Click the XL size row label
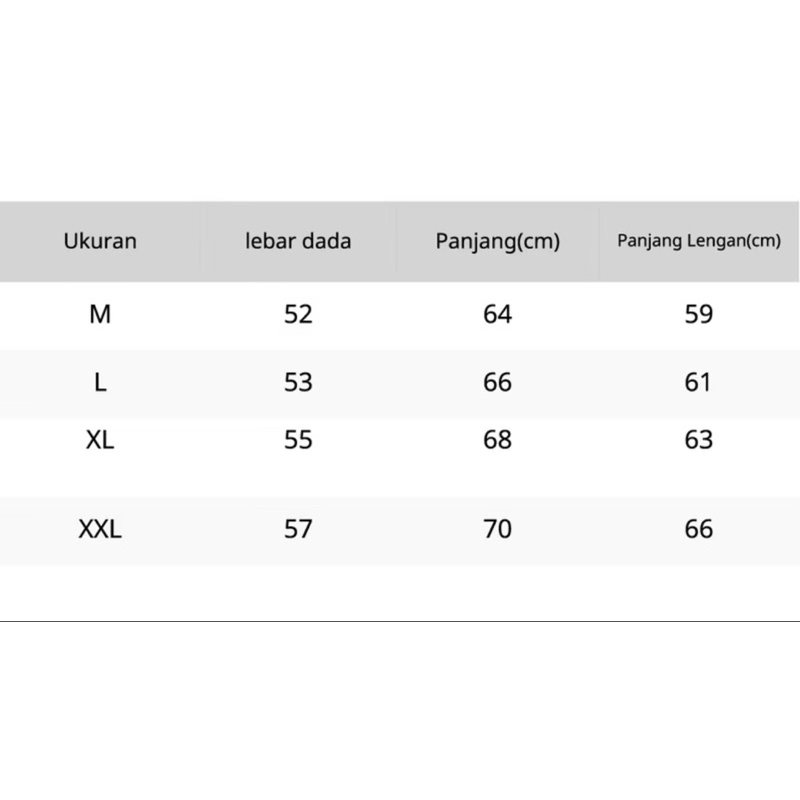800x800 pixels. (x=100, y=439)
